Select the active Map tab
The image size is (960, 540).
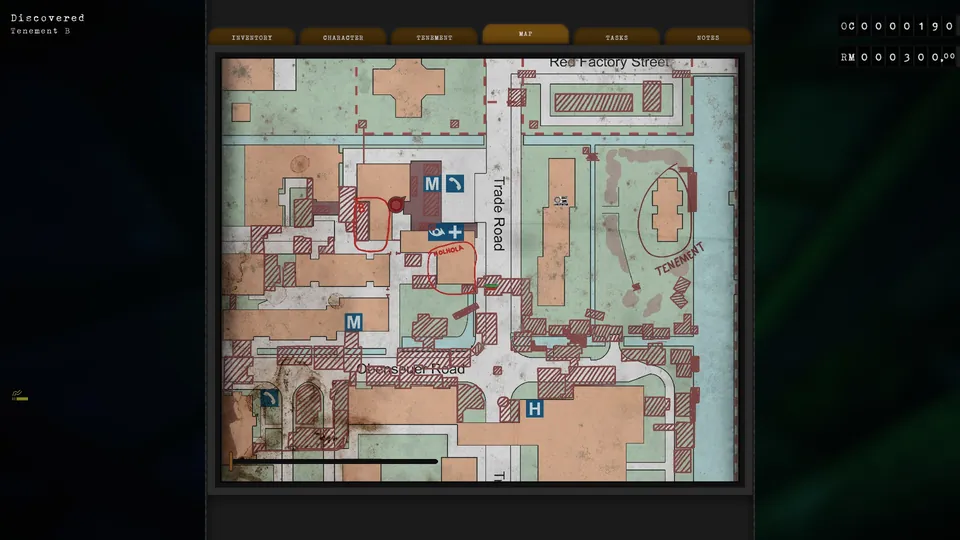[525, 34]
